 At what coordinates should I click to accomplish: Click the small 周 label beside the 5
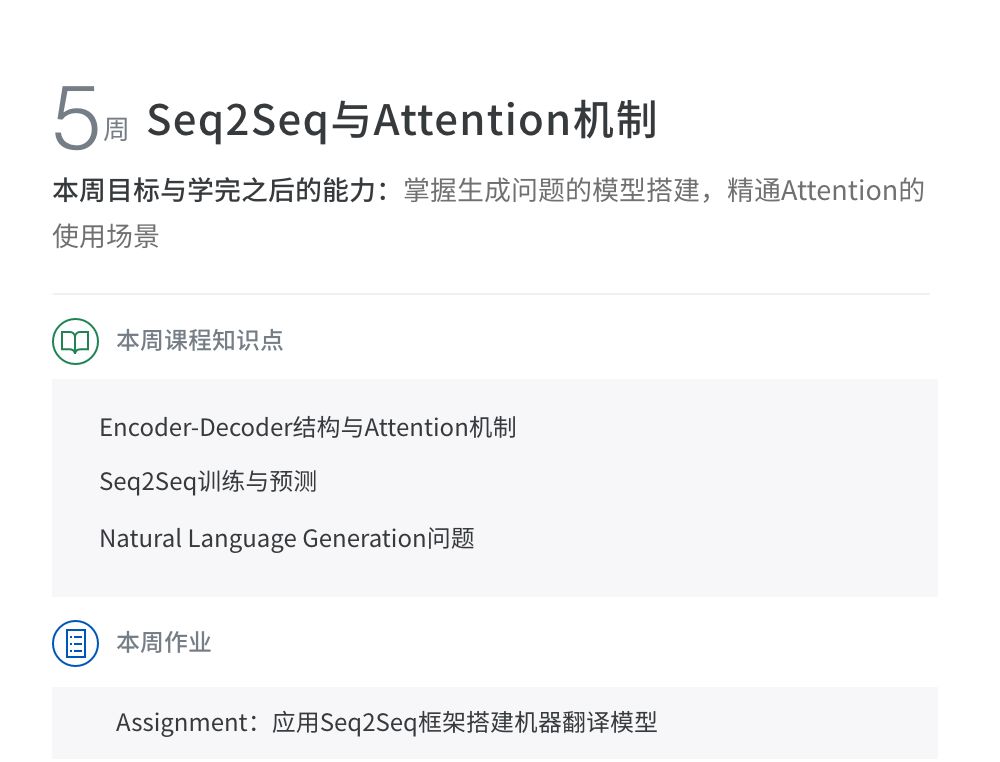coord(116,130)
